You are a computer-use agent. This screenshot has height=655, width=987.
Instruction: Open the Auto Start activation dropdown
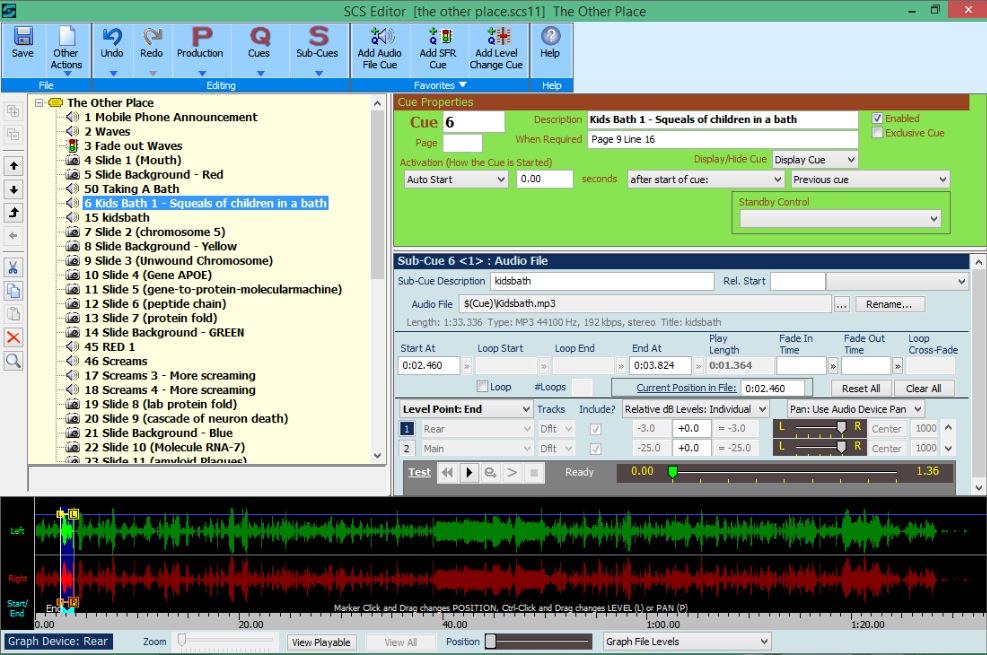[x=456, y=180]
